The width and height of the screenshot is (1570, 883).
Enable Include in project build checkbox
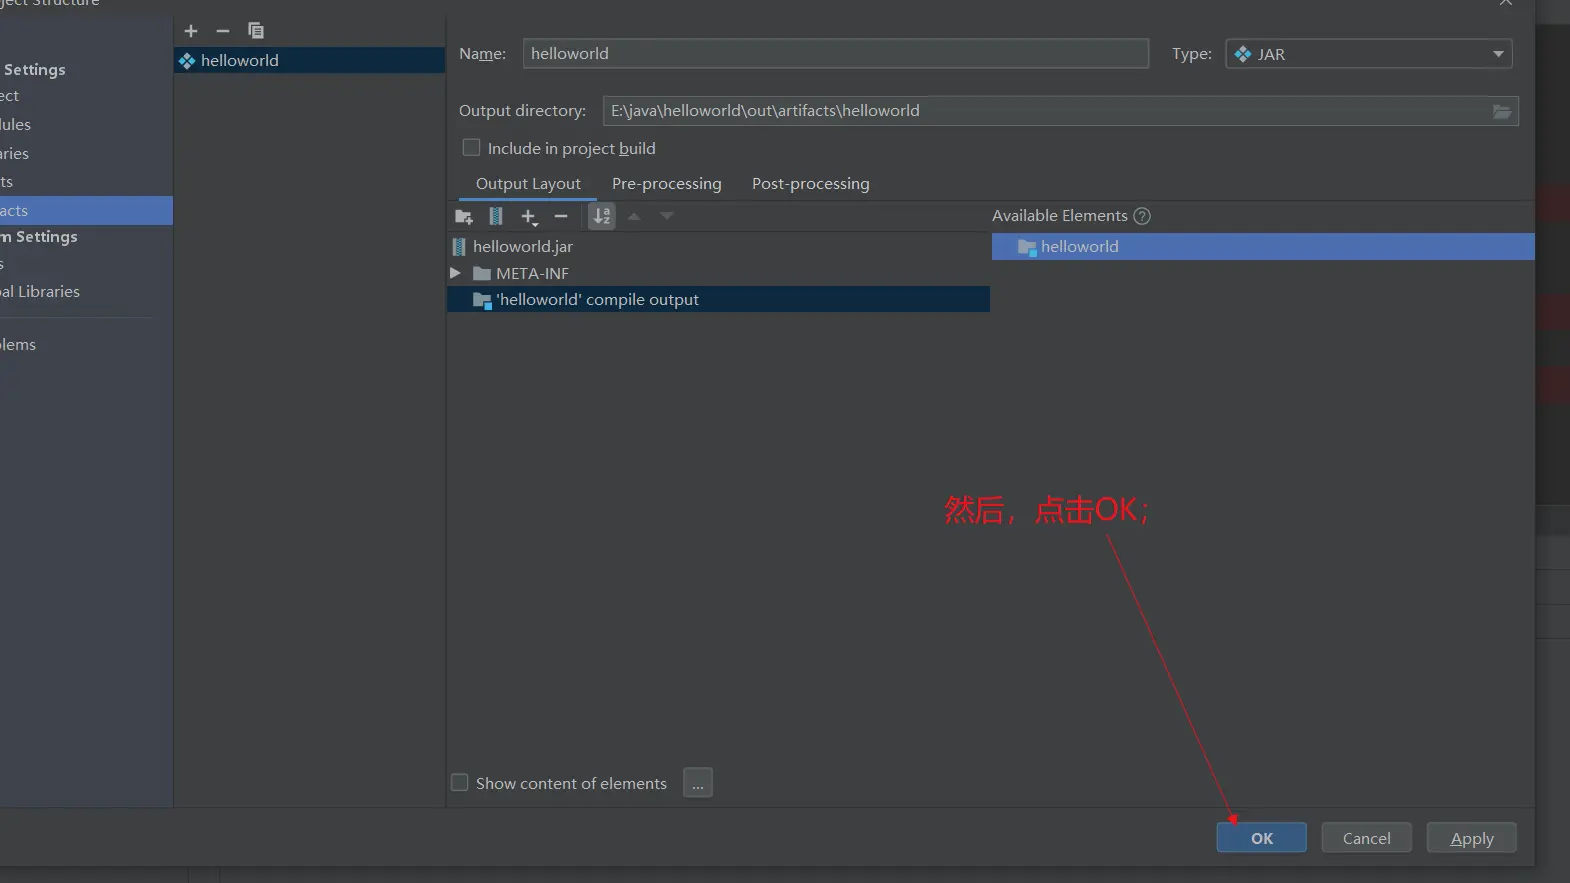click(471, 148)
